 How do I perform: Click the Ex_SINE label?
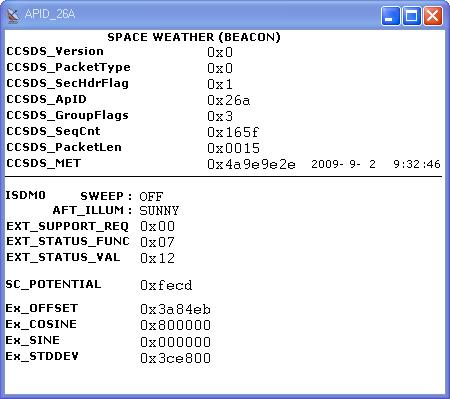coord(33,340)
